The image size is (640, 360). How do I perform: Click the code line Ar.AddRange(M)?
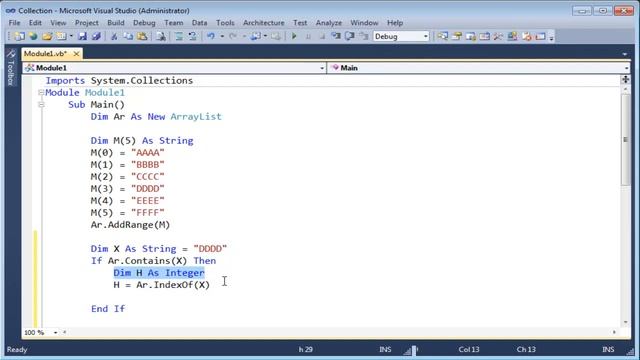click(x=130, y=225)
